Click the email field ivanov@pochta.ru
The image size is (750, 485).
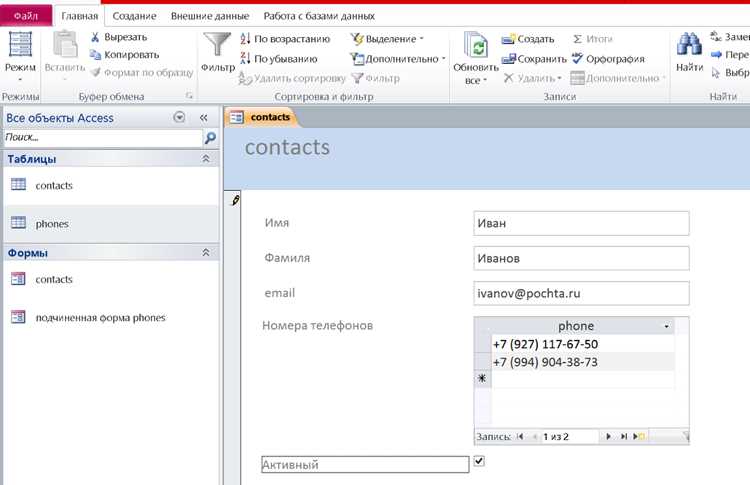pyautogui.click(x=581, y=293)
